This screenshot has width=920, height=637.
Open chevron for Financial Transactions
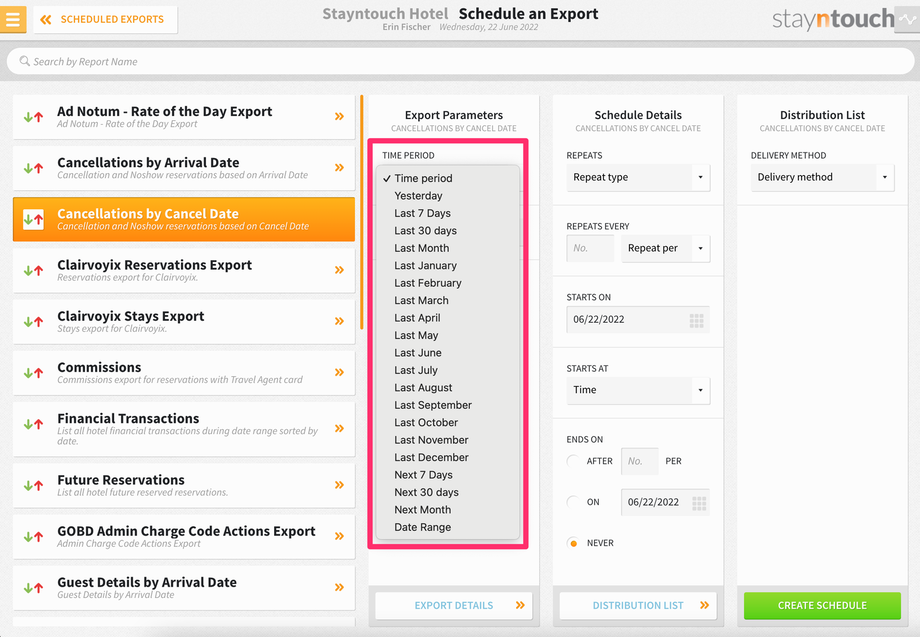point(339,428)
